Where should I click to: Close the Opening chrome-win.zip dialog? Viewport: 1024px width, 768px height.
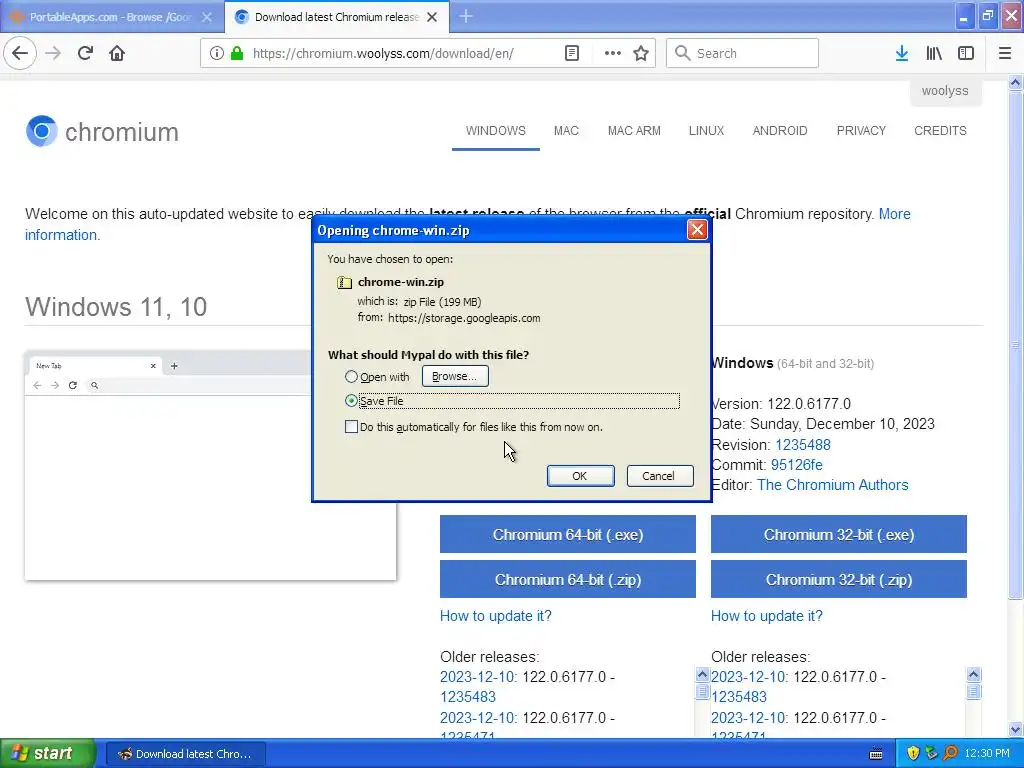(x=697, y=230)
